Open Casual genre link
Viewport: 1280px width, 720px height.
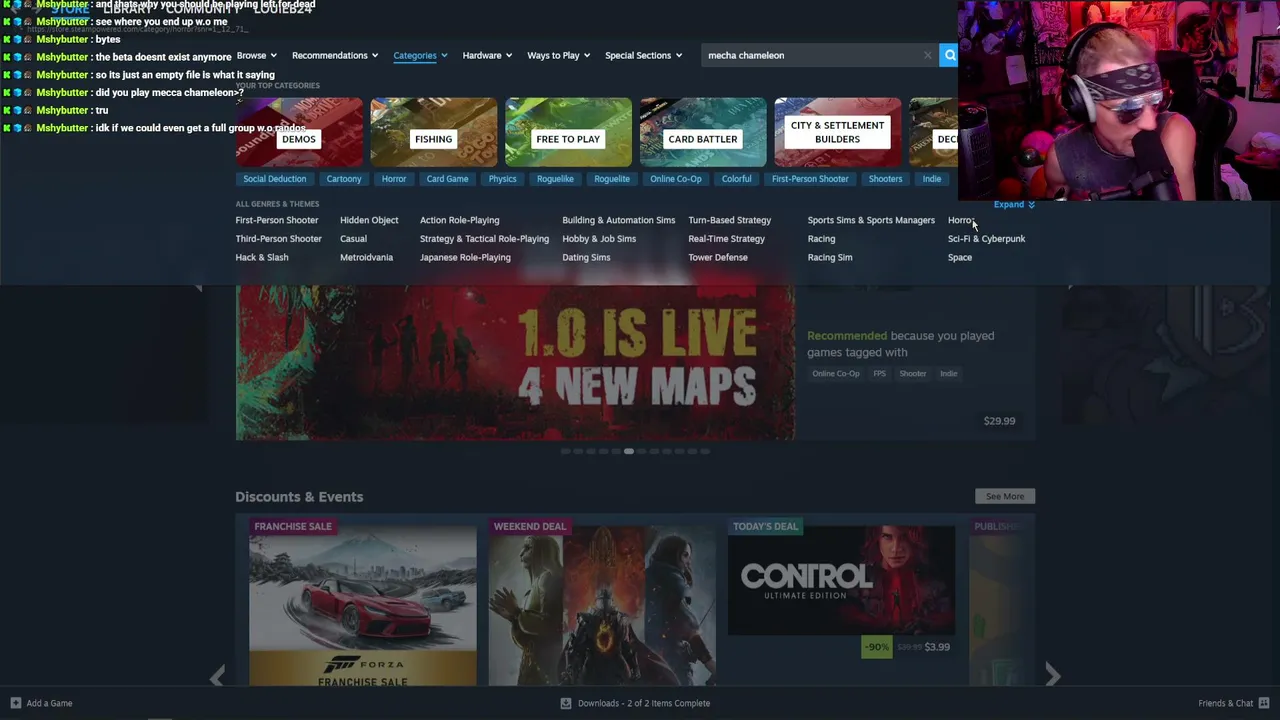[x=353, y=239]
